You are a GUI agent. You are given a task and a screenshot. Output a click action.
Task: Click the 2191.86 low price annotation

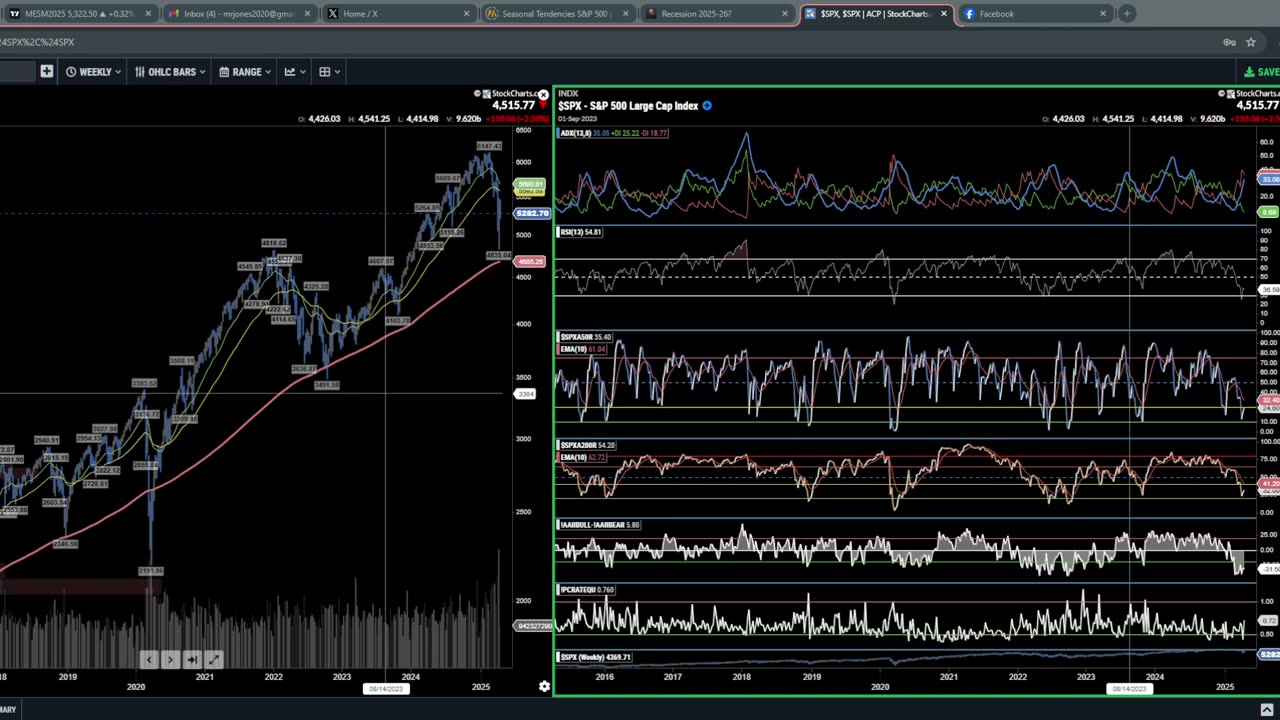(151, 571)
